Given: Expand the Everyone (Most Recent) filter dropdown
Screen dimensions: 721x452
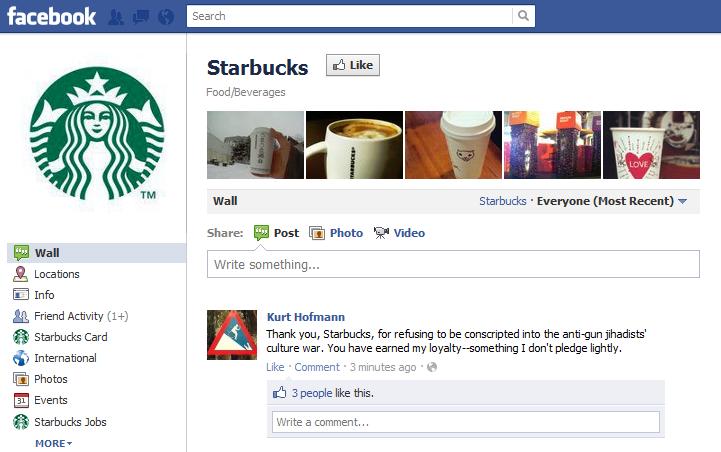Looking at the screenshot, I should click(612, 201).
